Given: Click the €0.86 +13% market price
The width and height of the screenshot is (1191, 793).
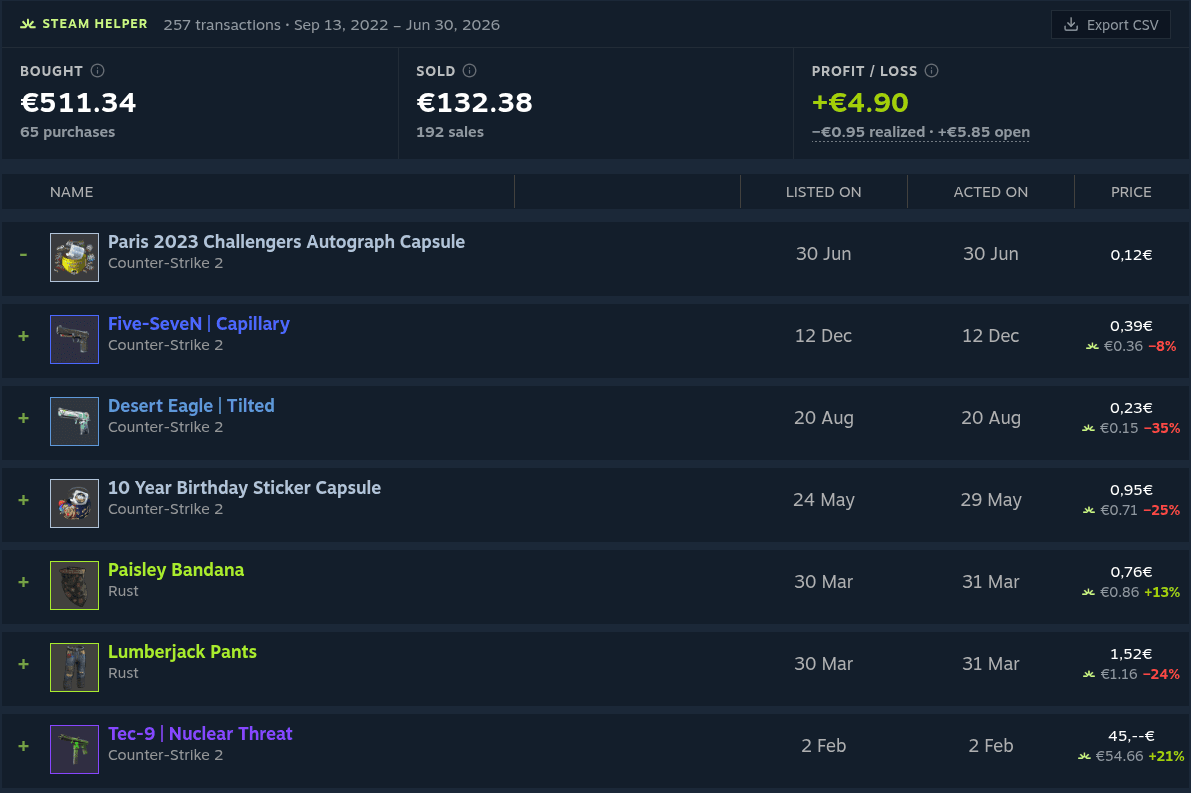Looking at the screenshot, I should (1131, 592).
